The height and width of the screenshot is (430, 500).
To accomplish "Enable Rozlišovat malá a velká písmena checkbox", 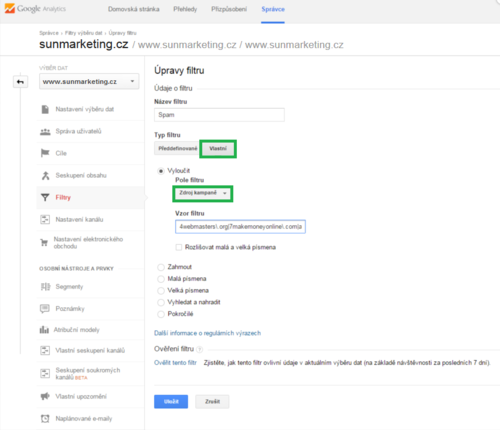I will coord(179,247).
